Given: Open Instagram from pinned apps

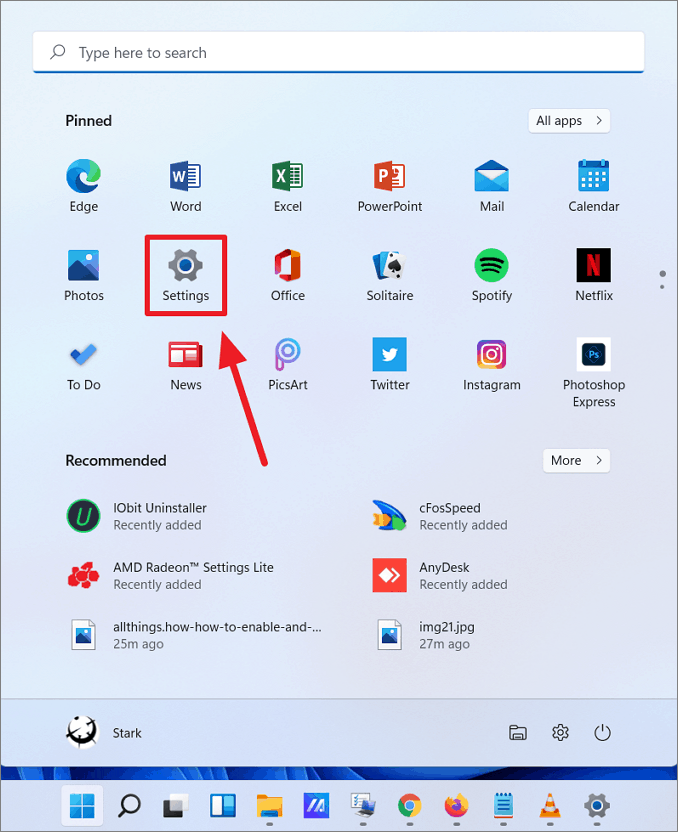Looking at the screenshot, I should pos(492,364).
